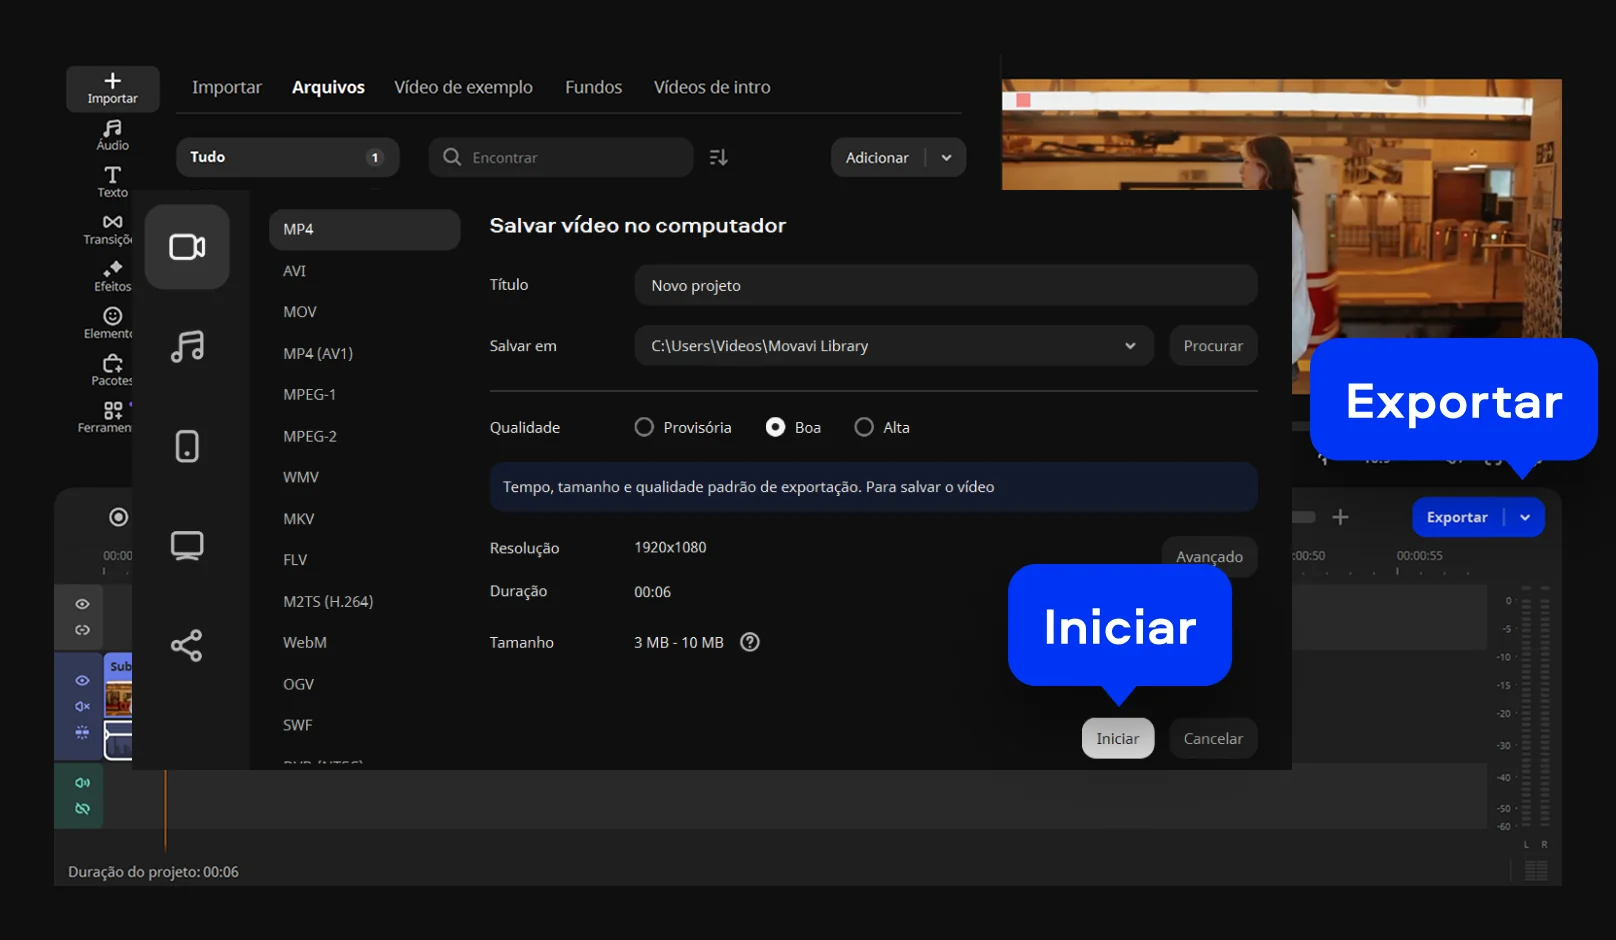Click the Título input field
The width and height of the screenshot is (1616, 940).
click(x=945, y=285)
